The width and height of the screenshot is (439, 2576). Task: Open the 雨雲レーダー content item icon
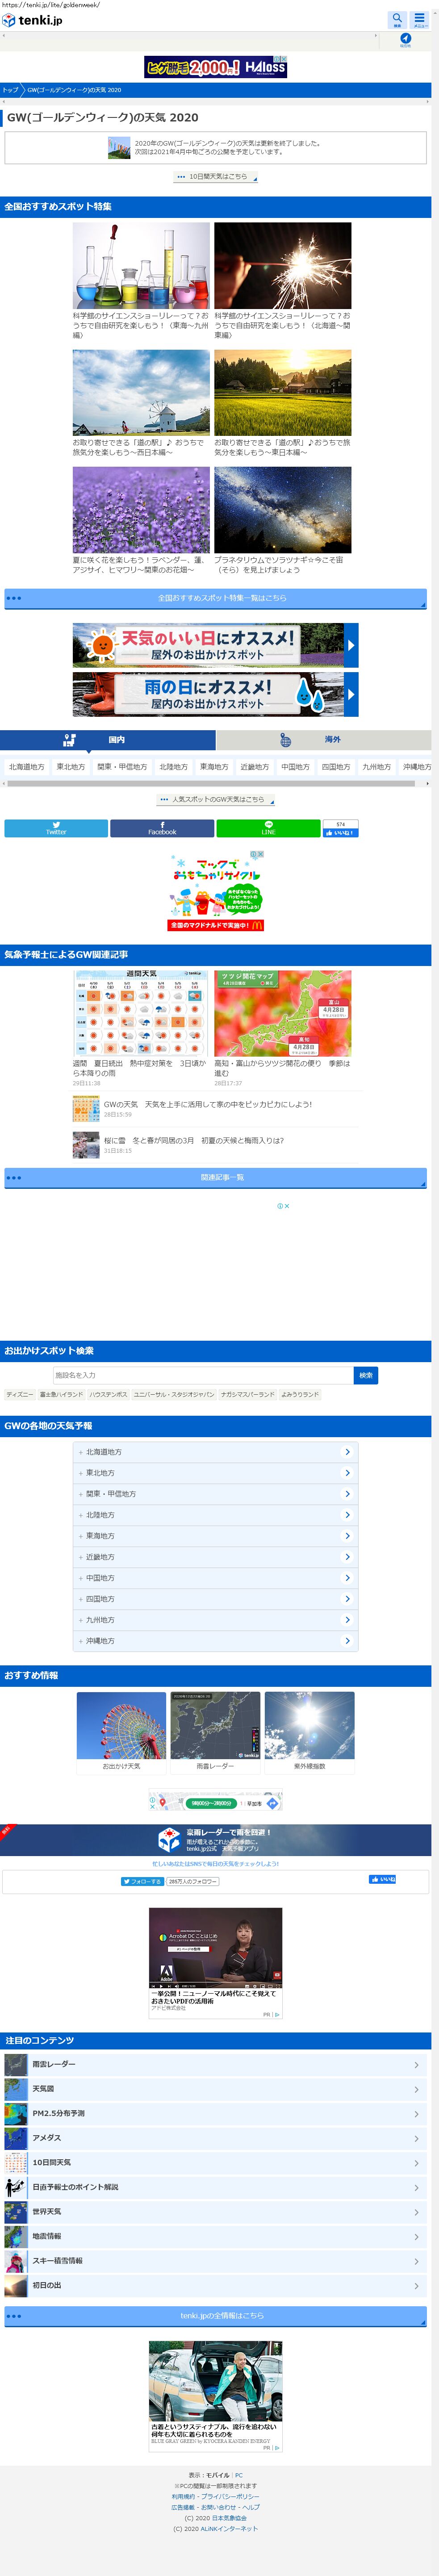(x=16, y=2064)
